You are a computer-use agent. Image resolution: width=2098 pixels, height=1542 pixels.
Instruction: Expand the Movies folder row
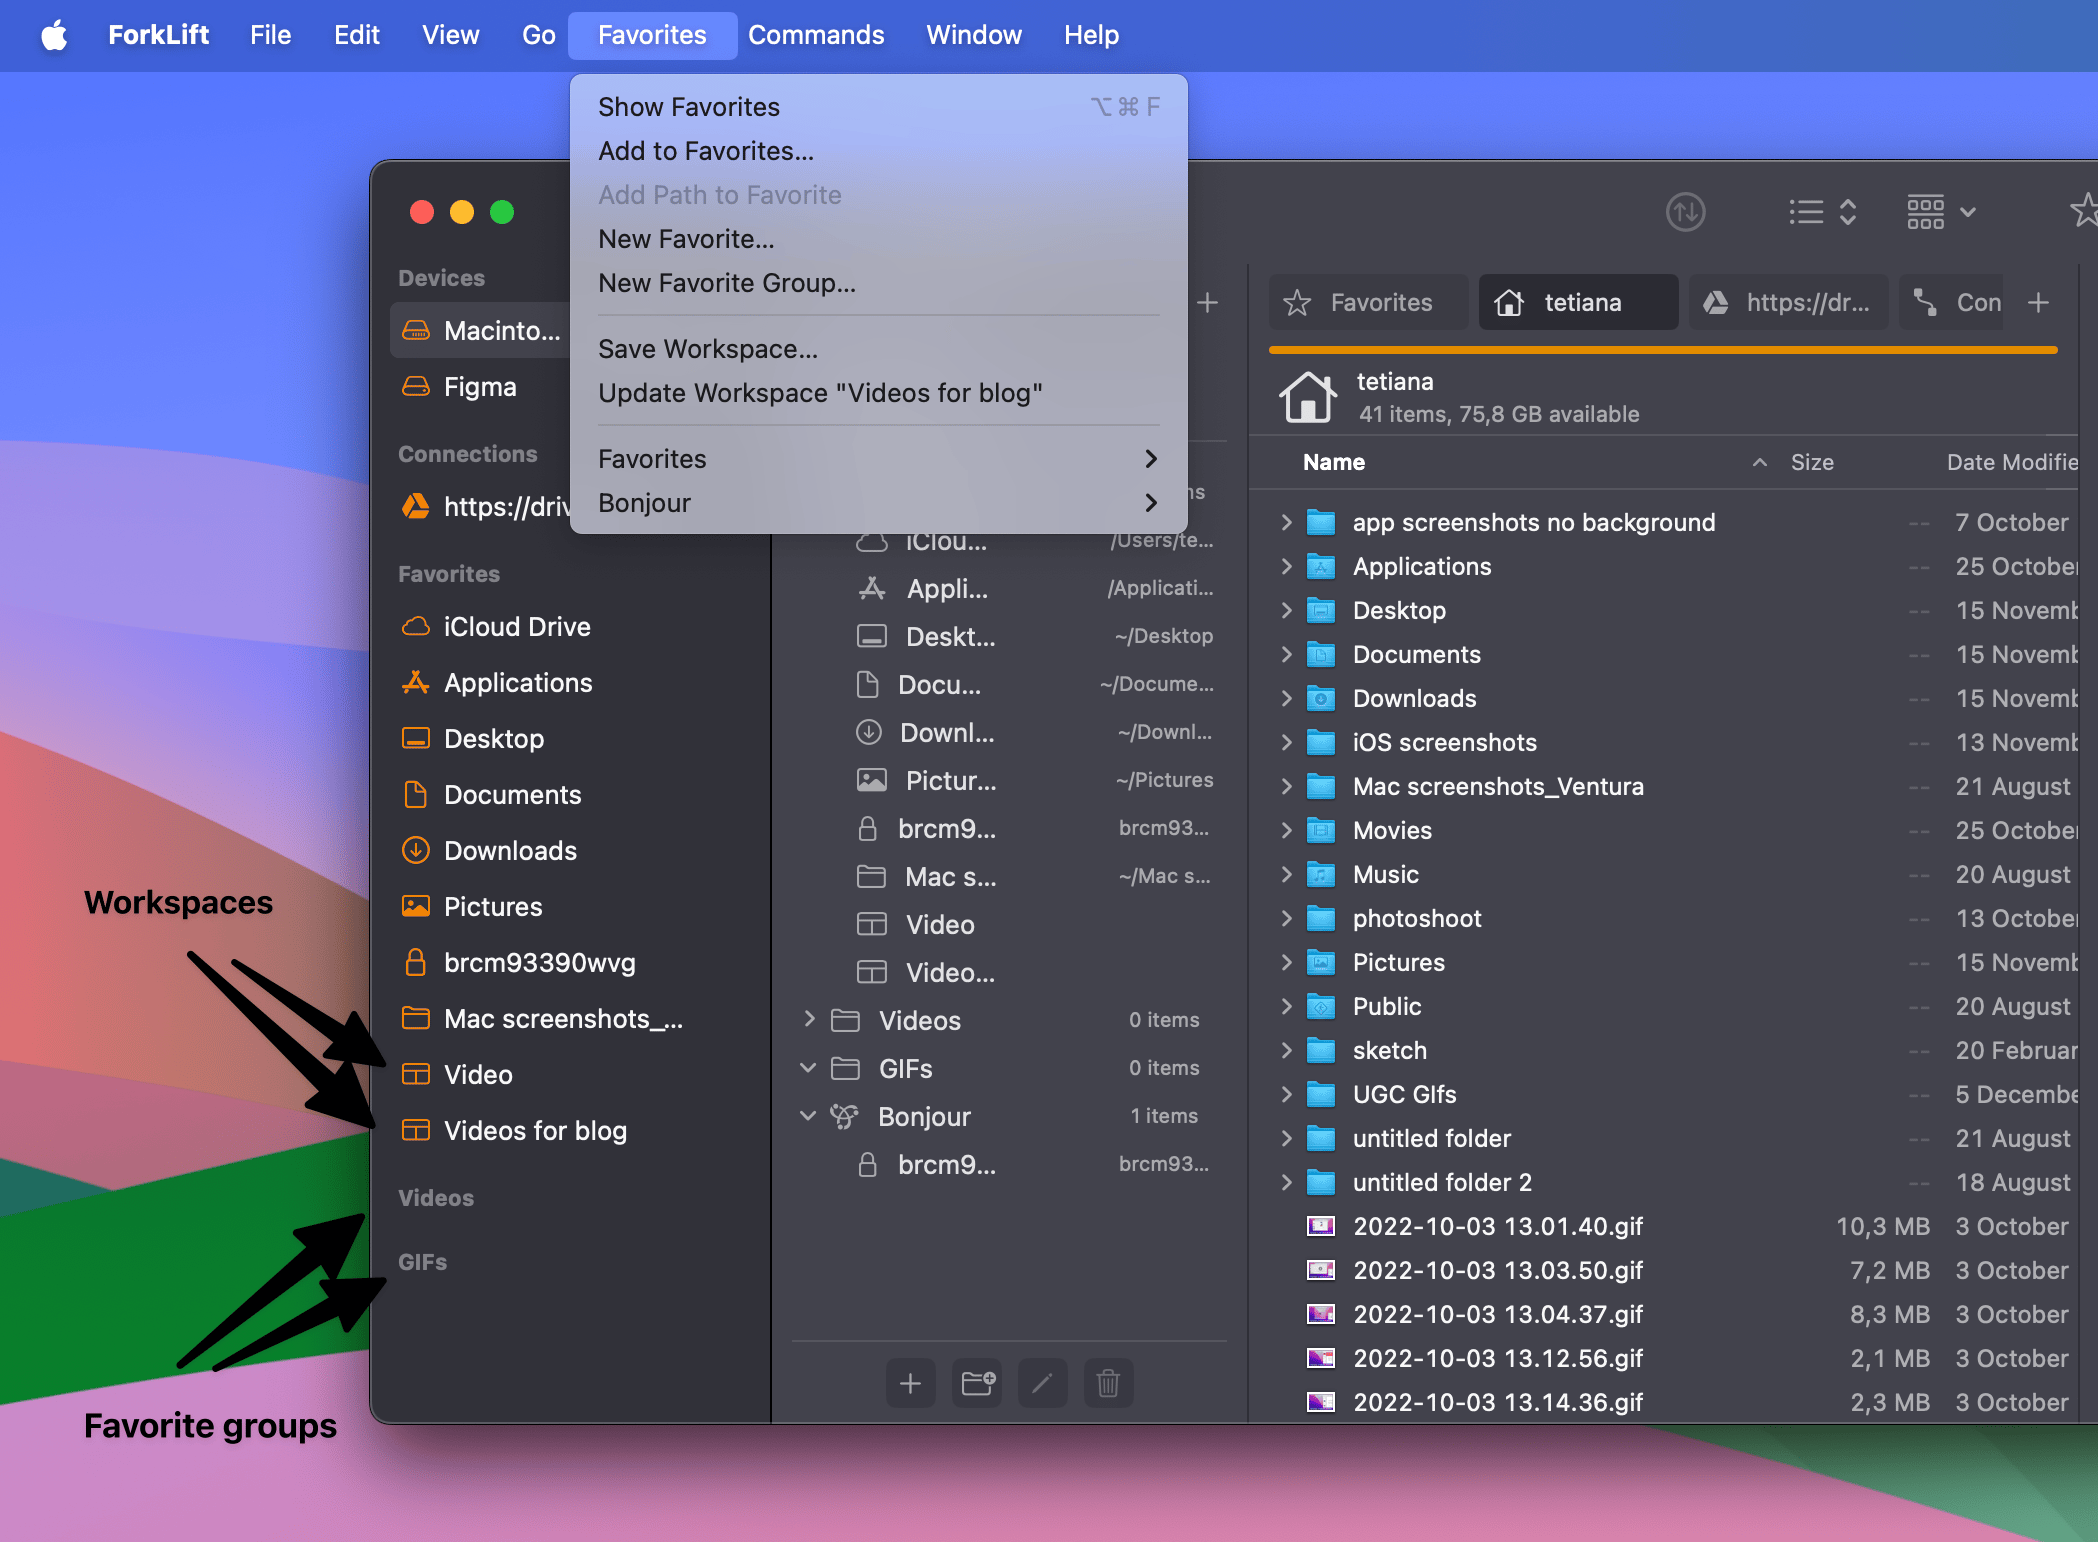coord(1287,830)
